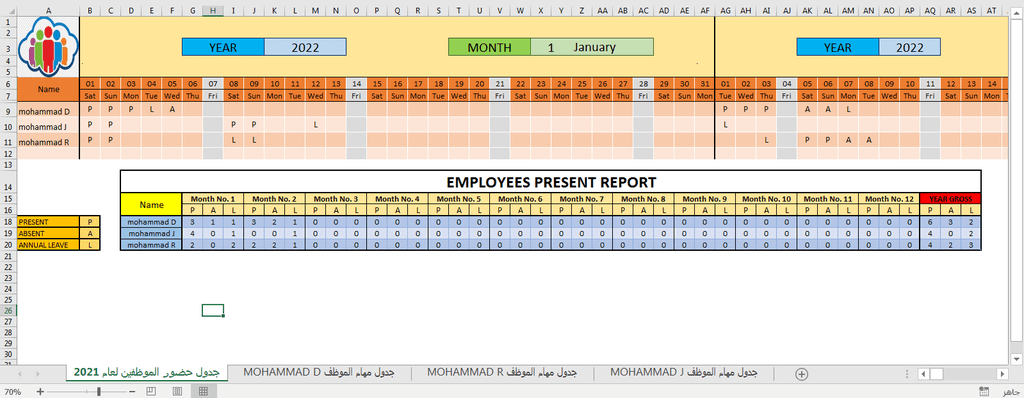Image resolution: width=1024 pixels, height=398 pixels.
Task: Click the ANNUAL LEAVE legend cell
Action: (x=48, y=244)
